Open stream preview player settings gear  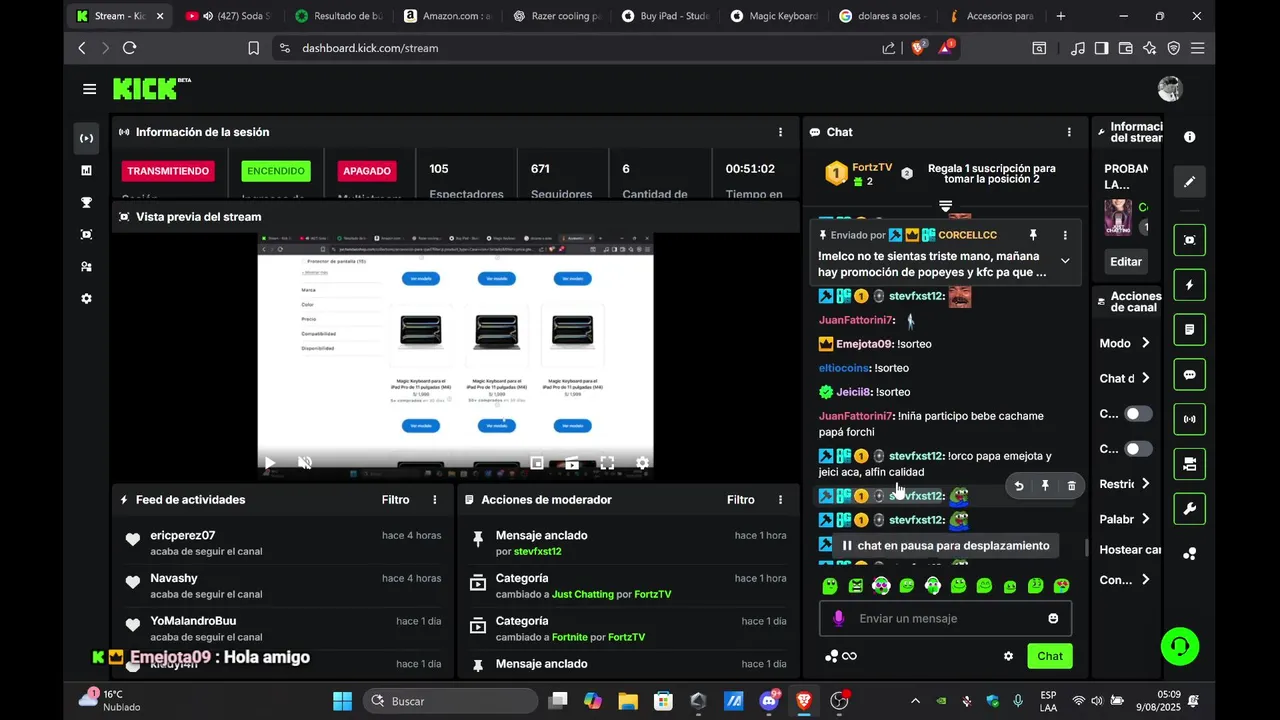point(642,463)
